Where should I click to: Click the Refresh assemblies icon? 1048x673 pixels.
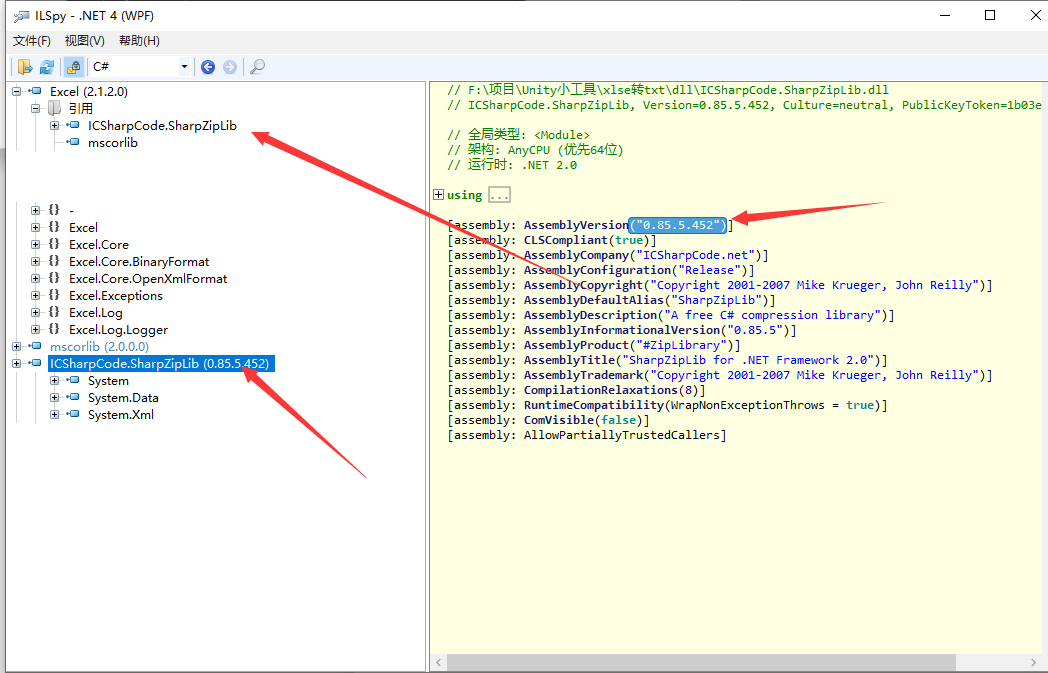point(46,66)
